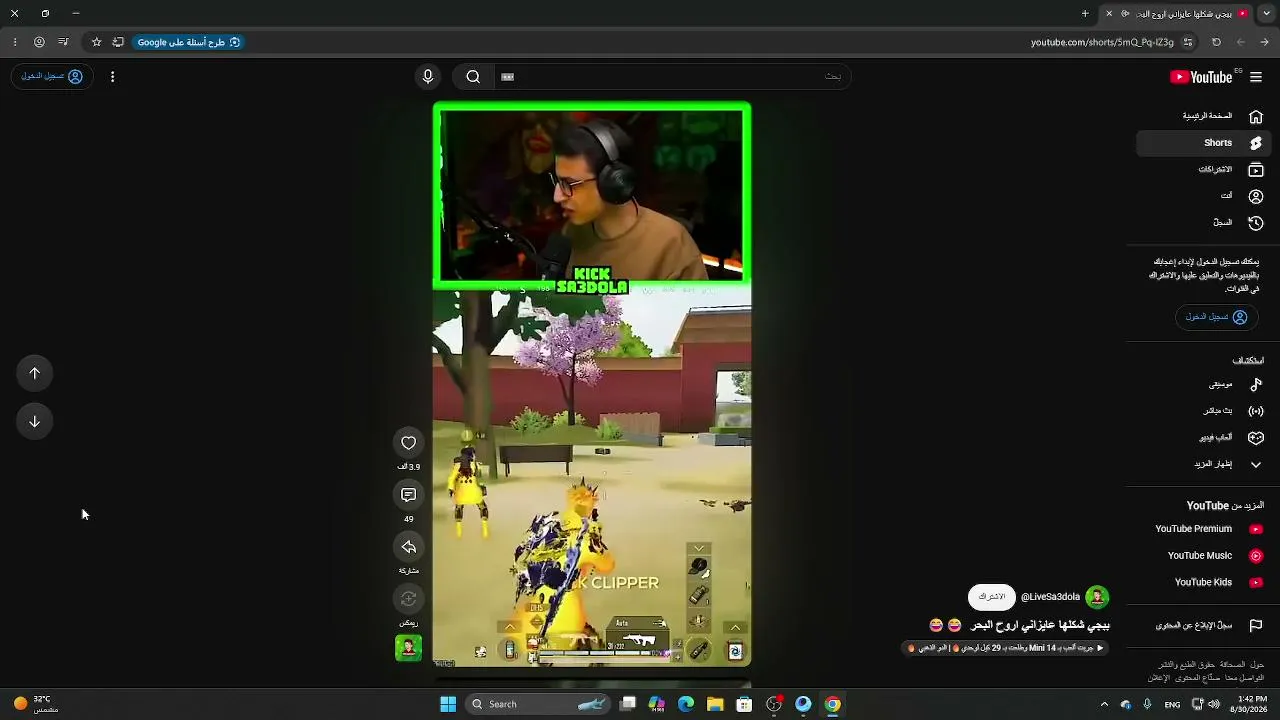
Task: Open the sound thumbnail below Remix
Action: [408, 648]
